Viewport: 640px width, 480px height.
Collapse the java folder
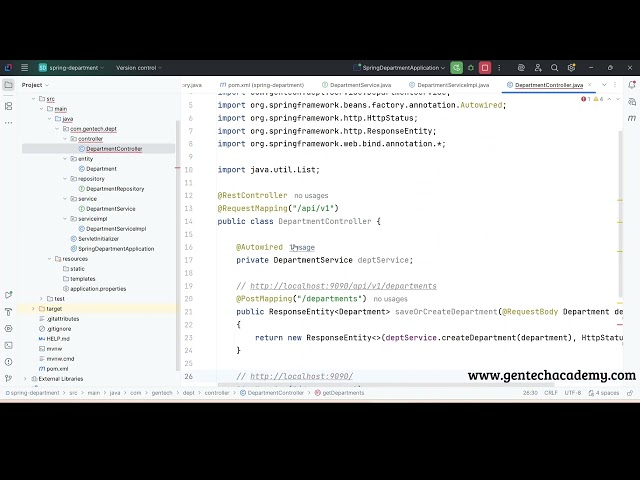tap(49, 119)
